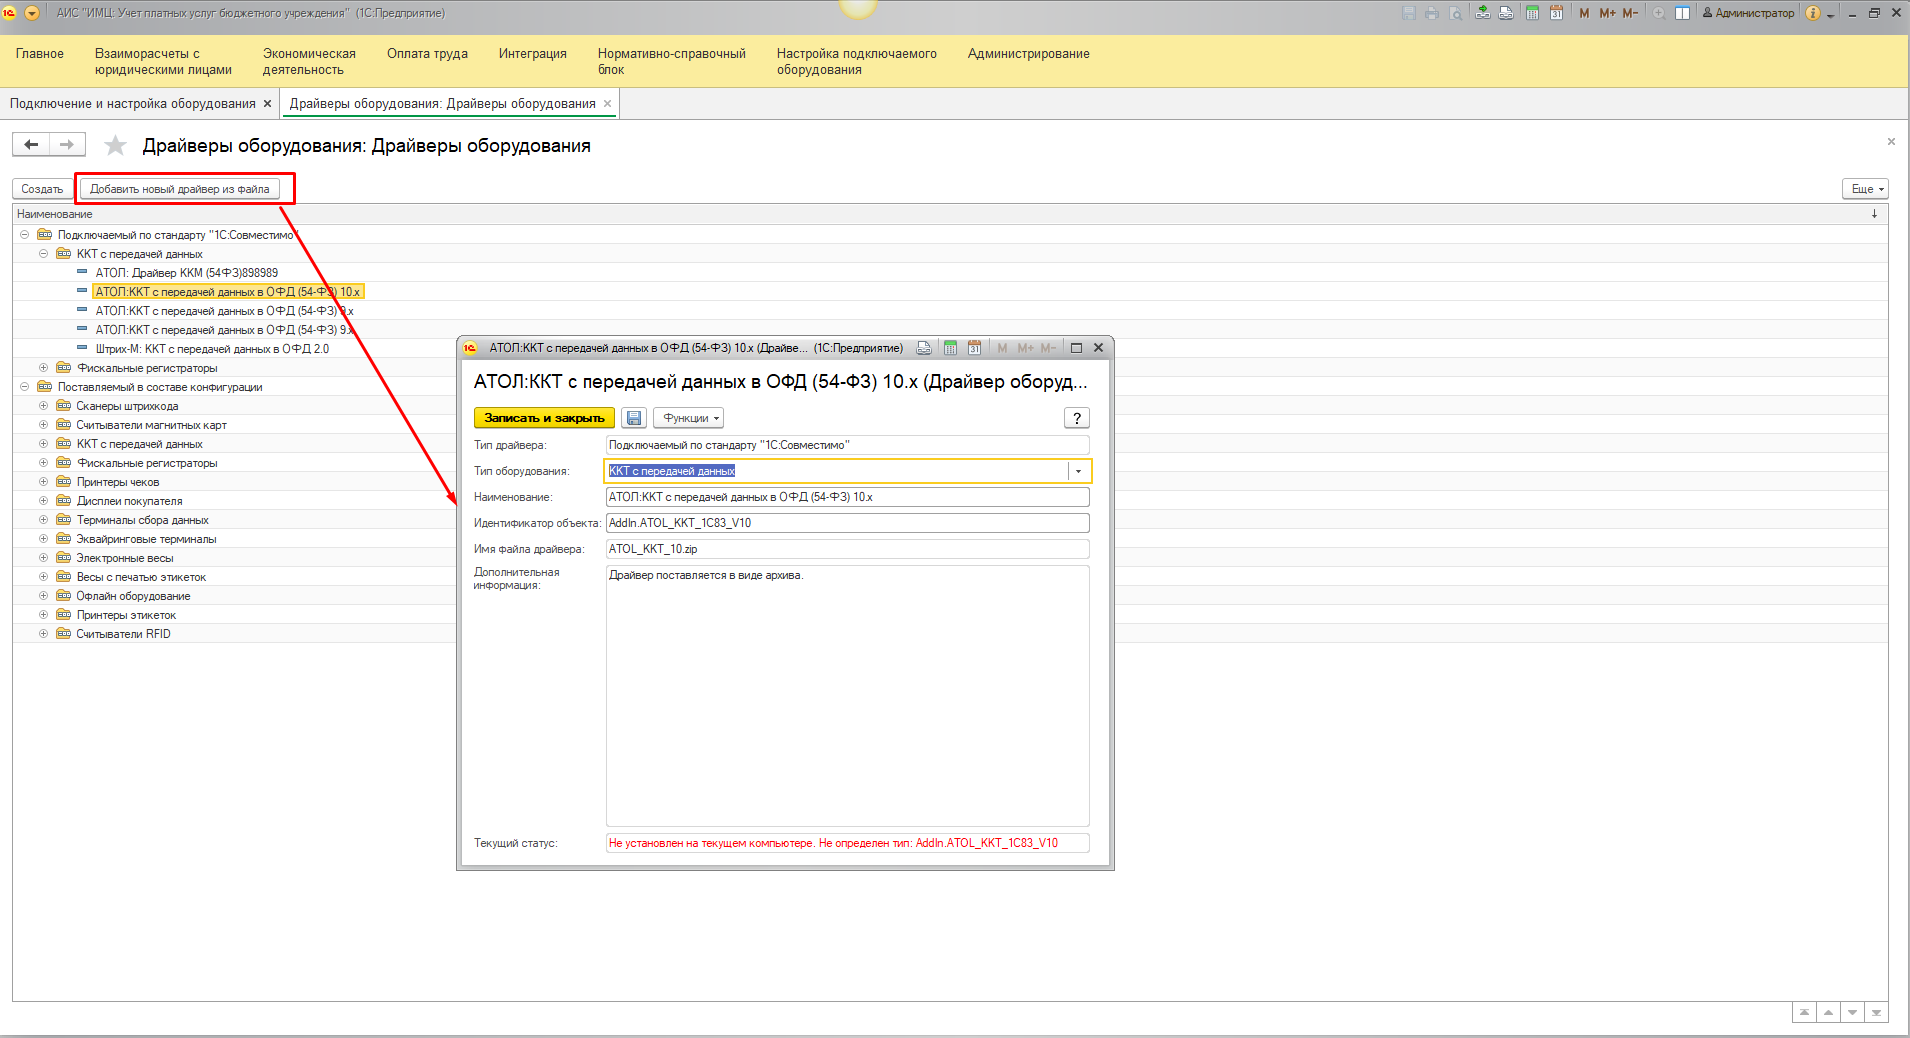Open the calendar in the main title bar
Image resolution: width=1910 pixels, height=1038 pixels.
[x=1556, y=13]
